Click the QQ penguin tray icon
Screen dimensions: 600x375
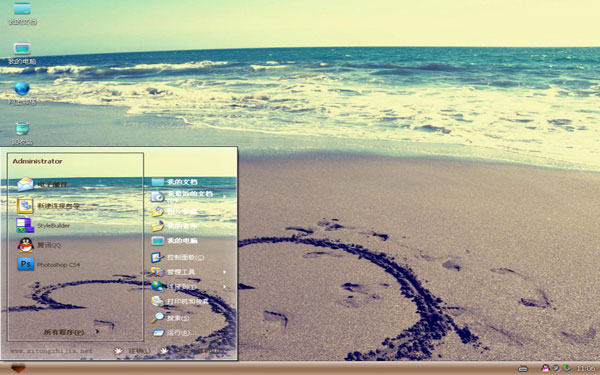546,368
